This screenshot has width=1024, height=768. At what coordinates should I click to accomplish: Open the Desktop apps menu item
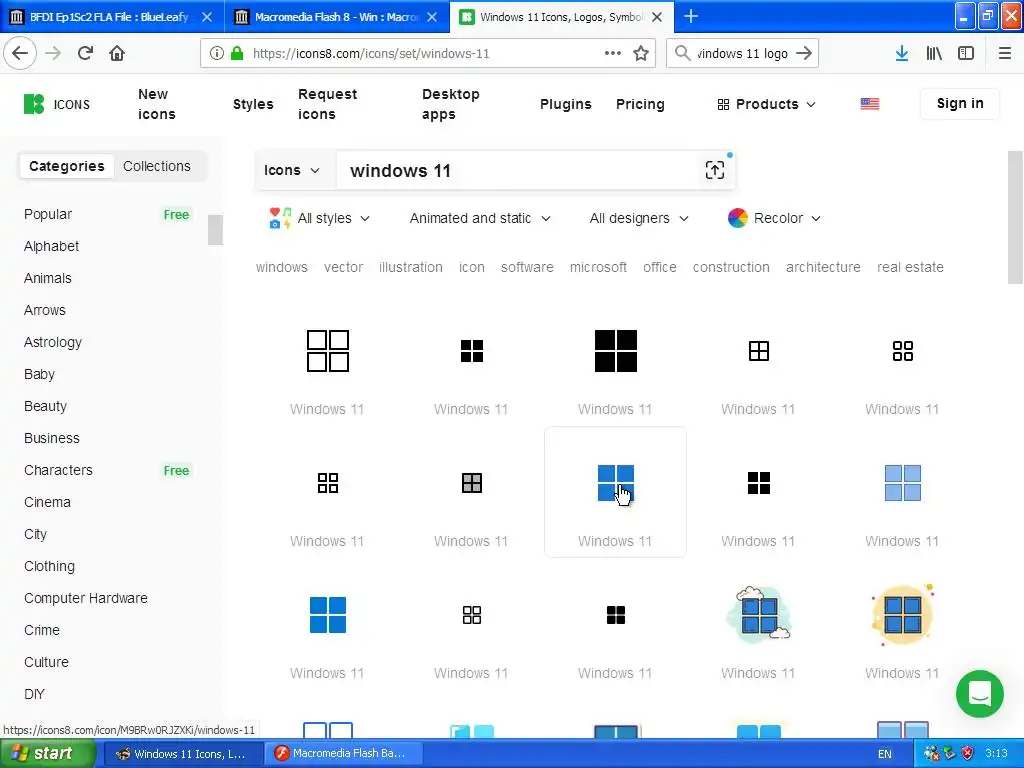pos(451,104)
